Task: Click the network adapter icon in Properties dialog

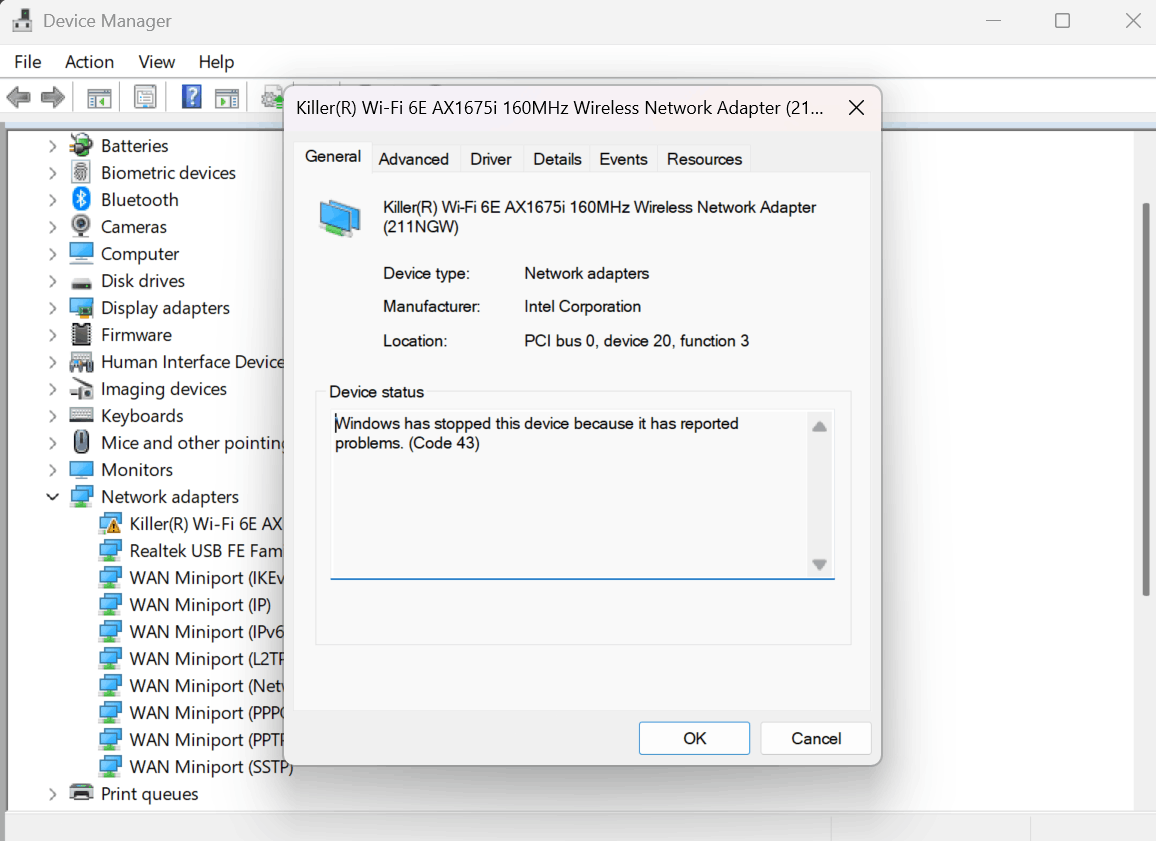Action: tap(340, 218)
